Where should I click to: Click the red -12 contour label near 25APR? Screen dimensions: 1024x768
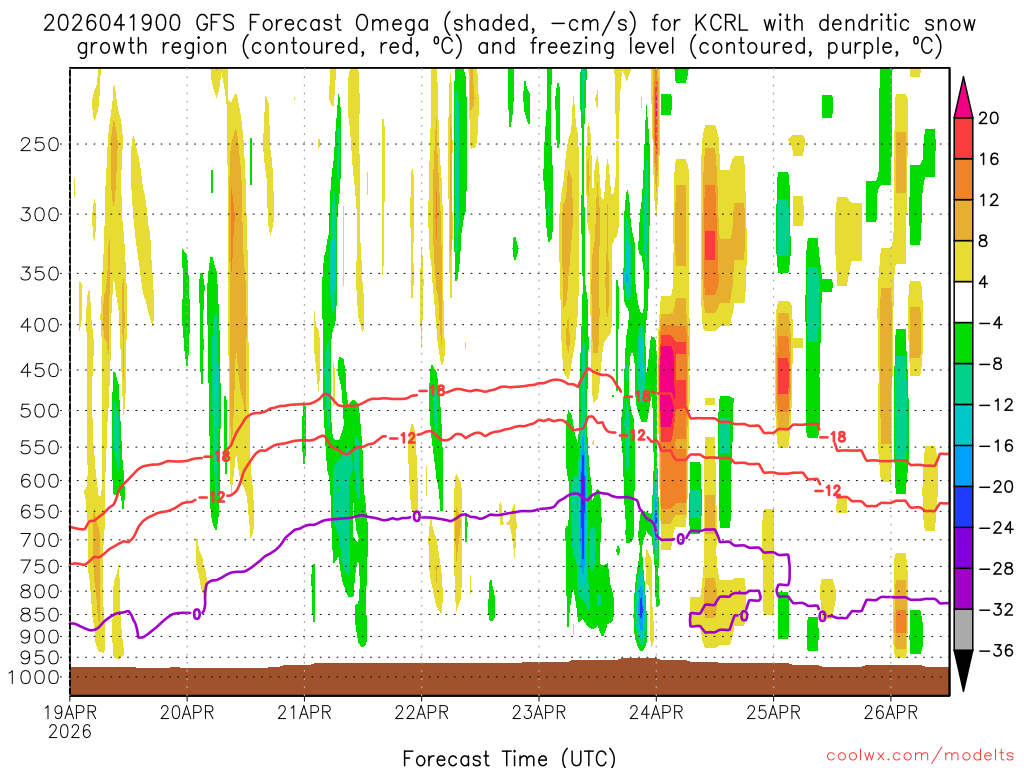coord(828,490)
